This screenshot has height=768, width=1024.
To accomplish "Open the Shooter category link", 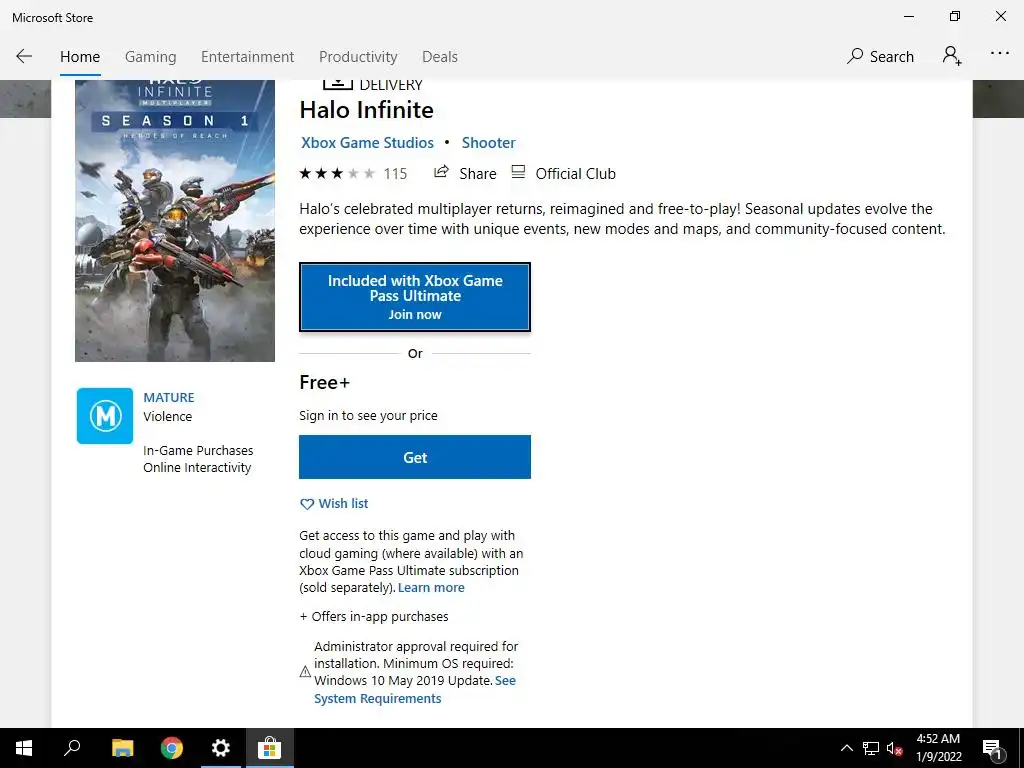I will [x=488, y=142].
